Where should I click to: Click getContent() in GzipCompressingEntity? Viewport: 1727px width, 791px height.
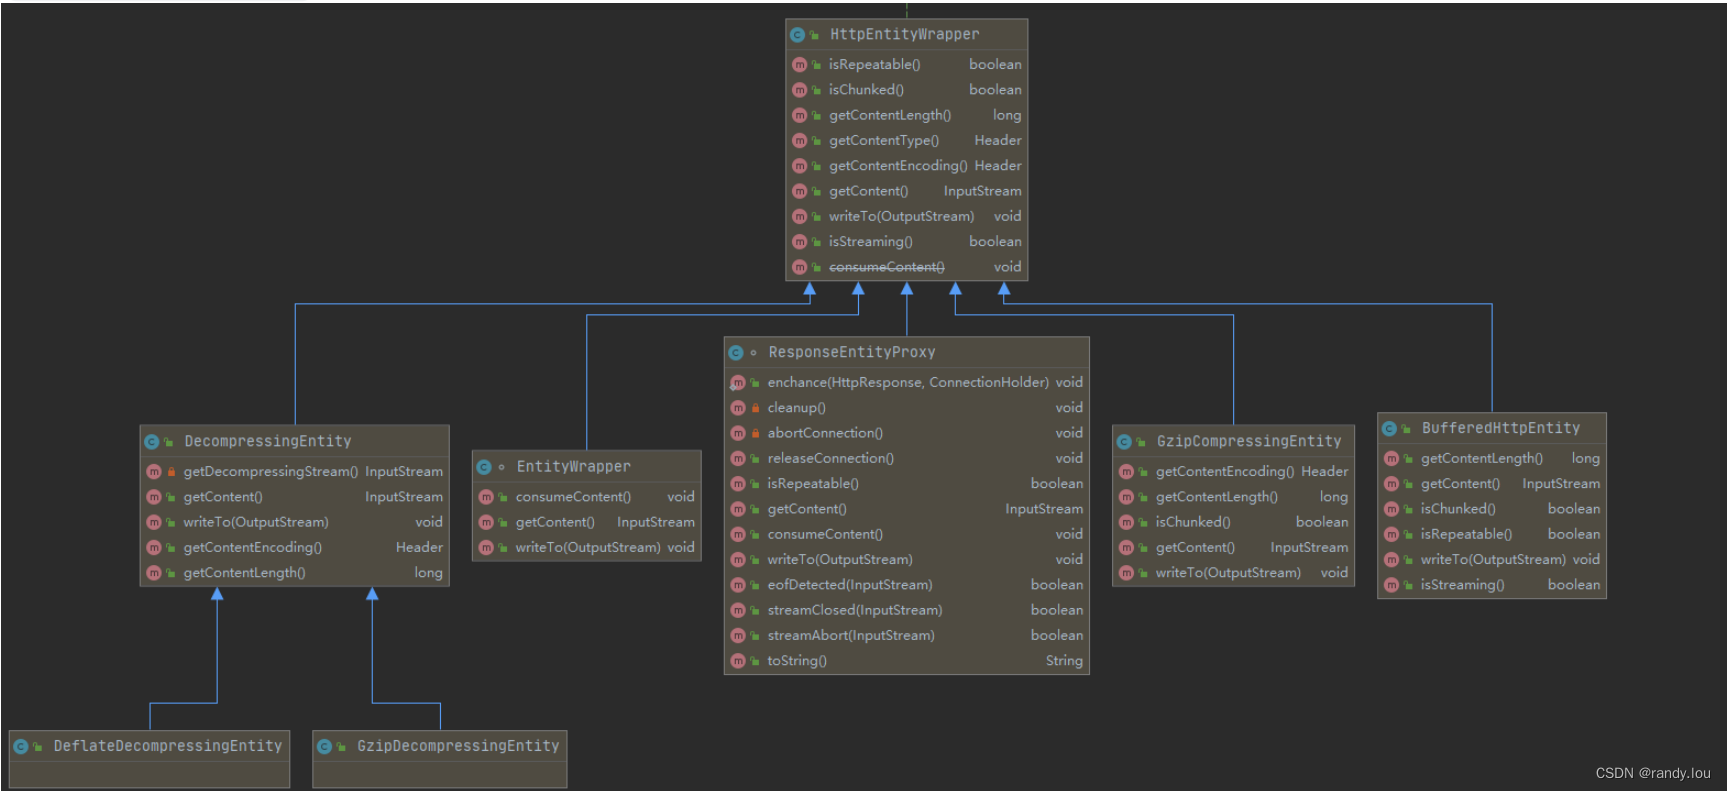coord(1195,548)
